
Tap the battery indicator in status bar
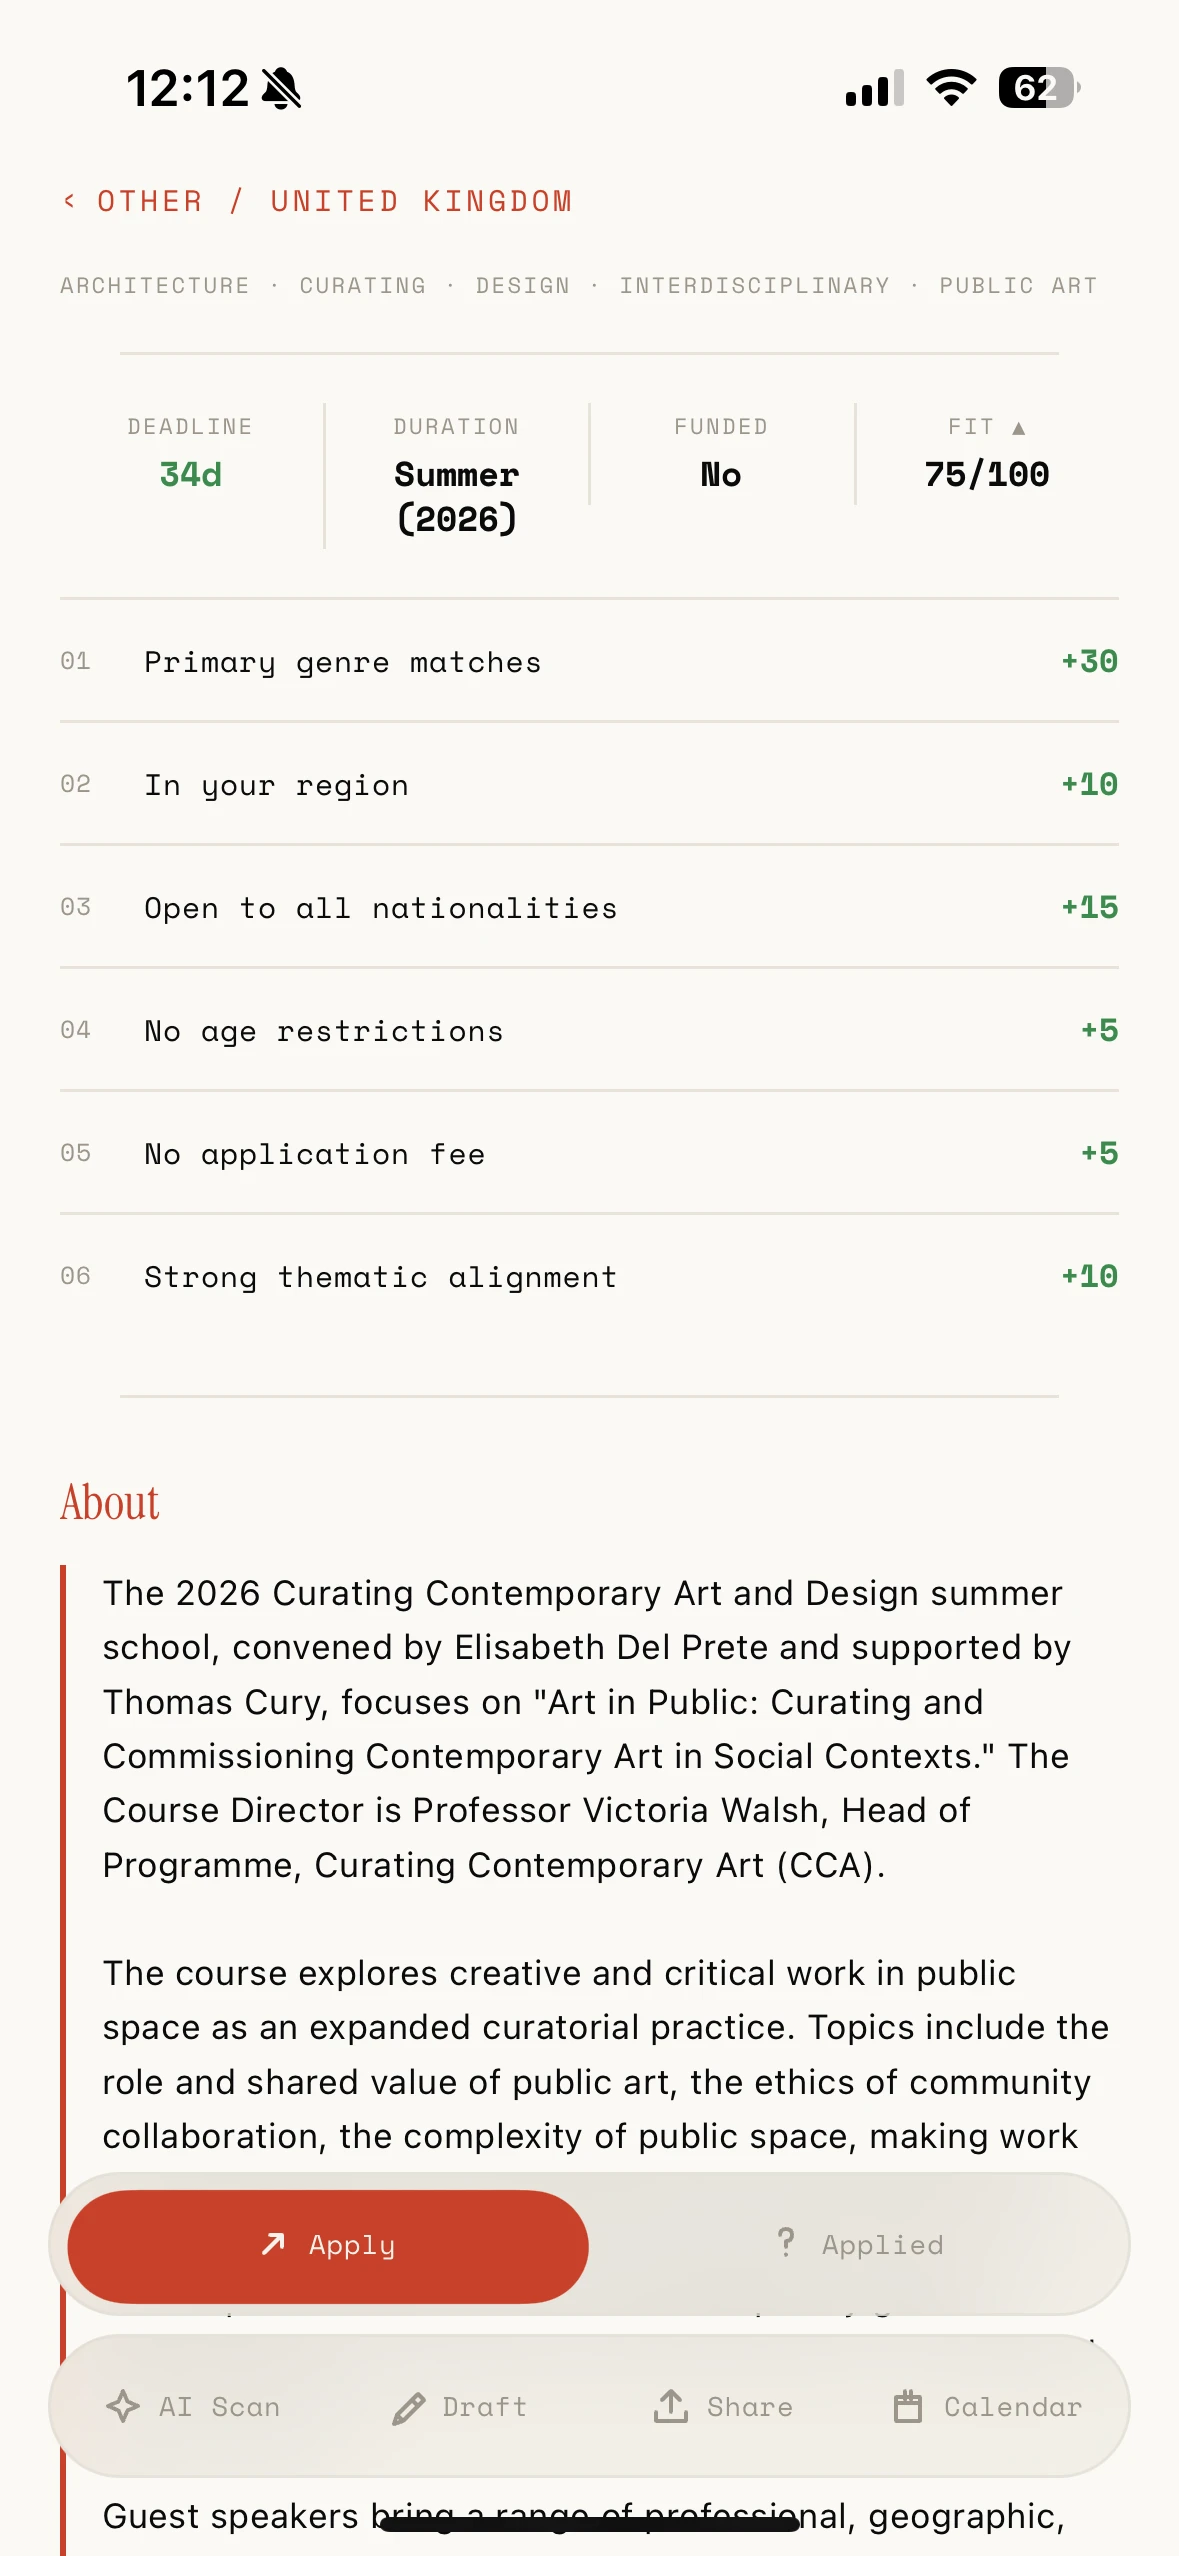[x=1040, y=88]
